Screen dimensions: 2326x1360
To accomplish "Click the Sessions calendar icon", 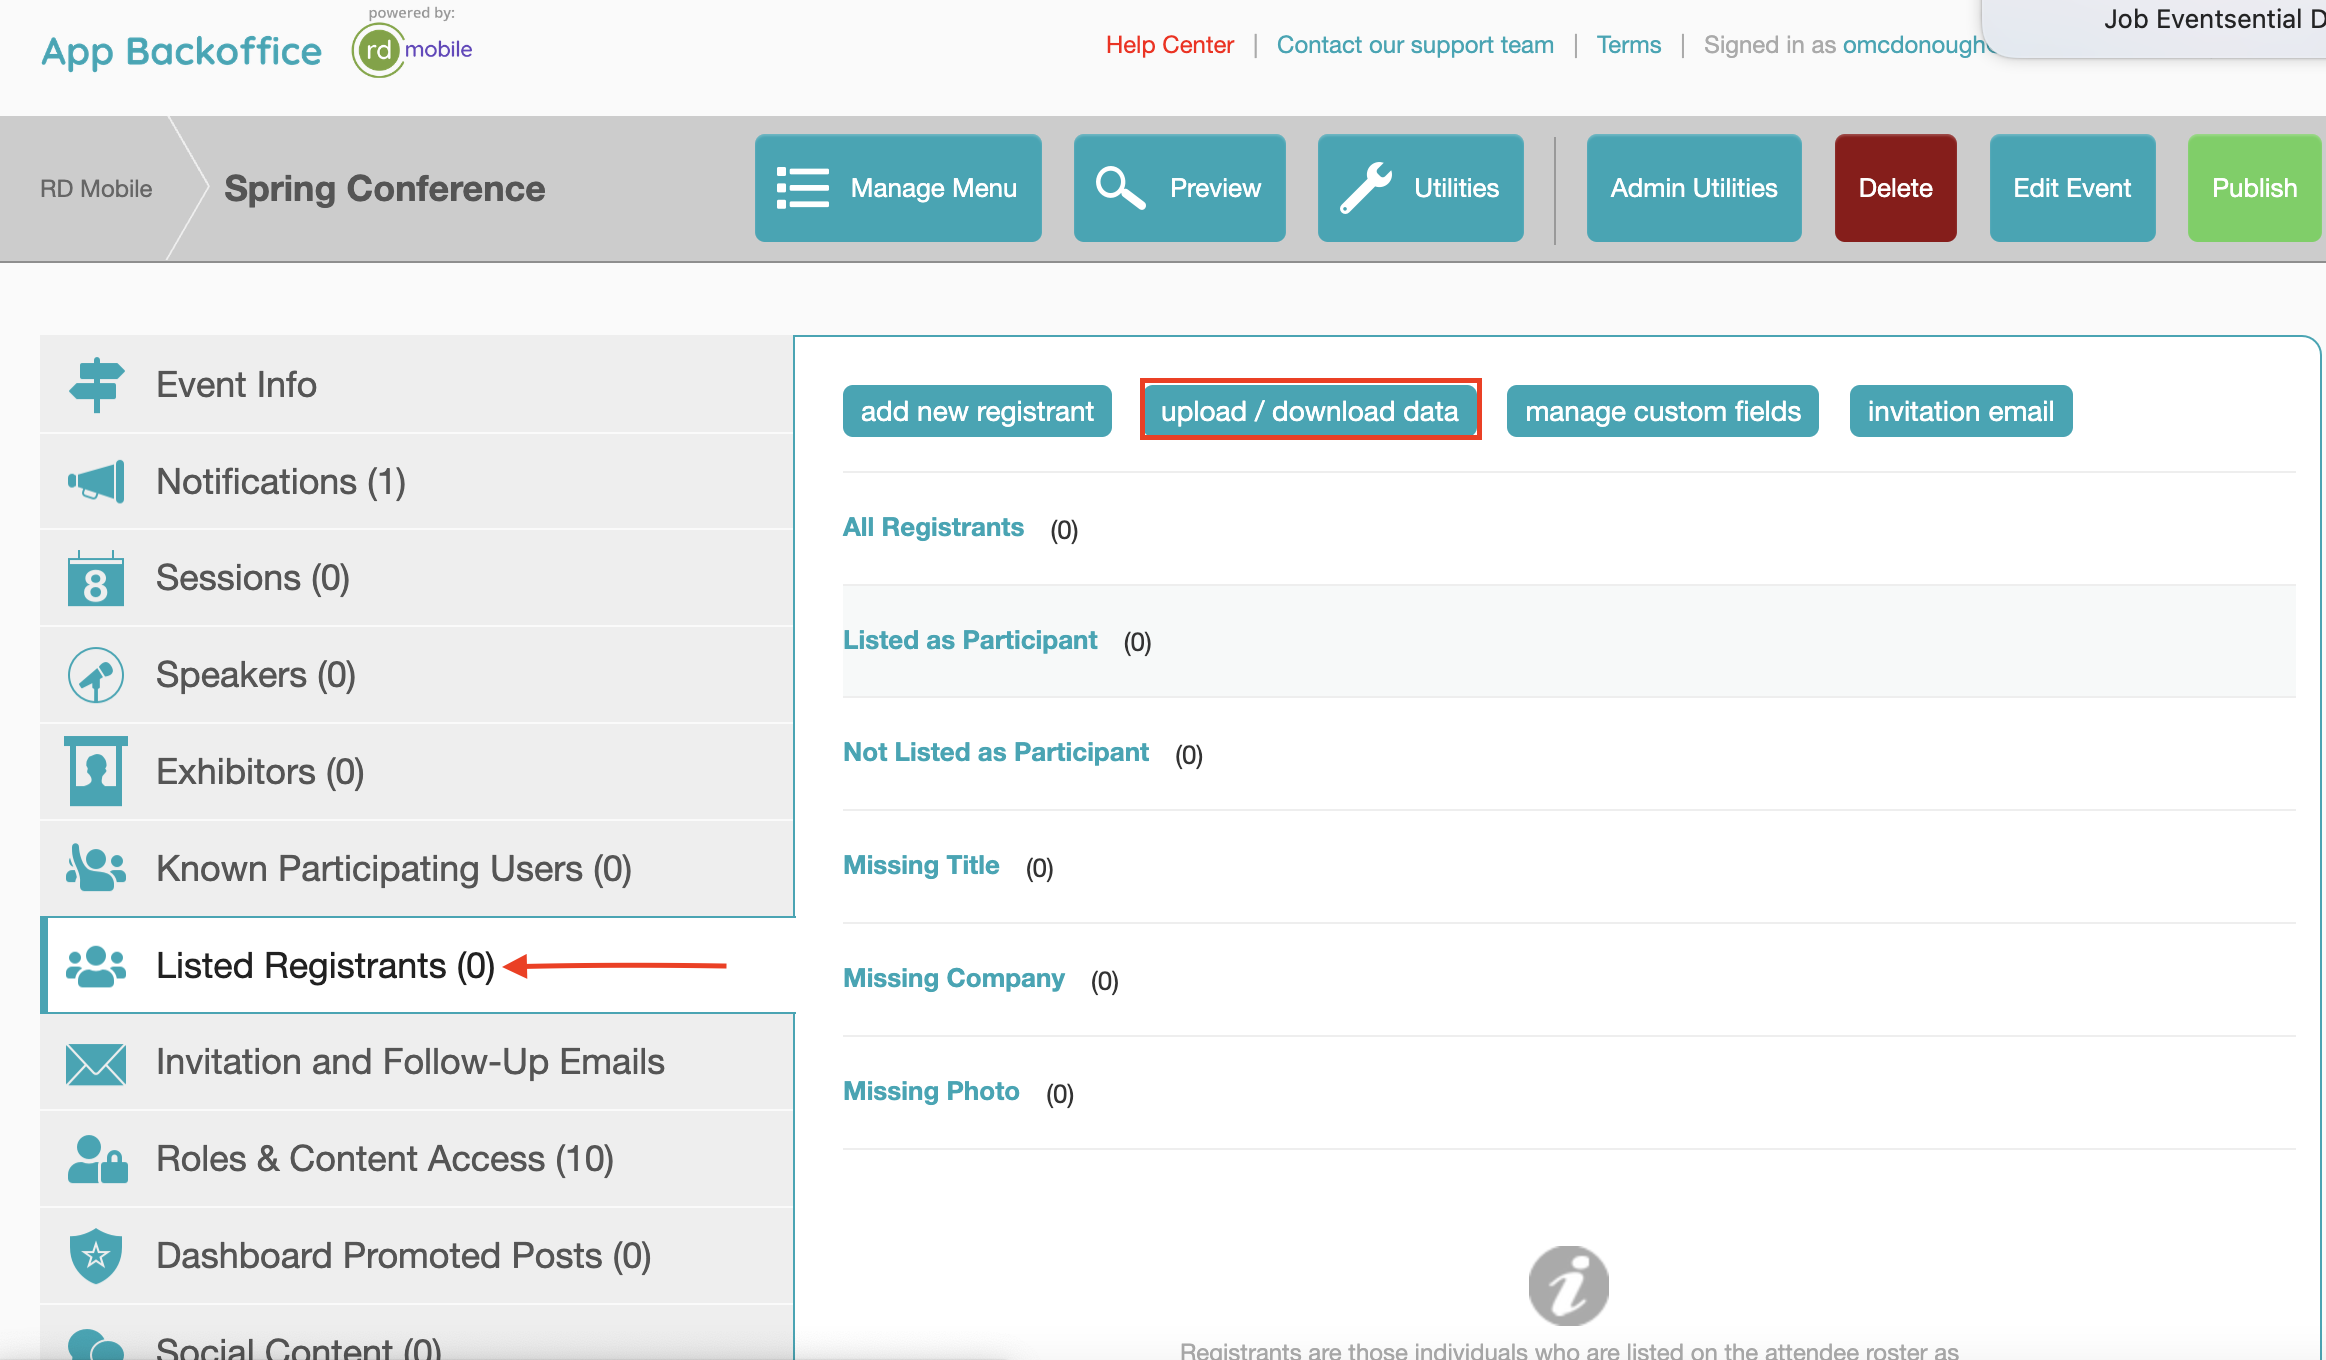I will [96, 579].
